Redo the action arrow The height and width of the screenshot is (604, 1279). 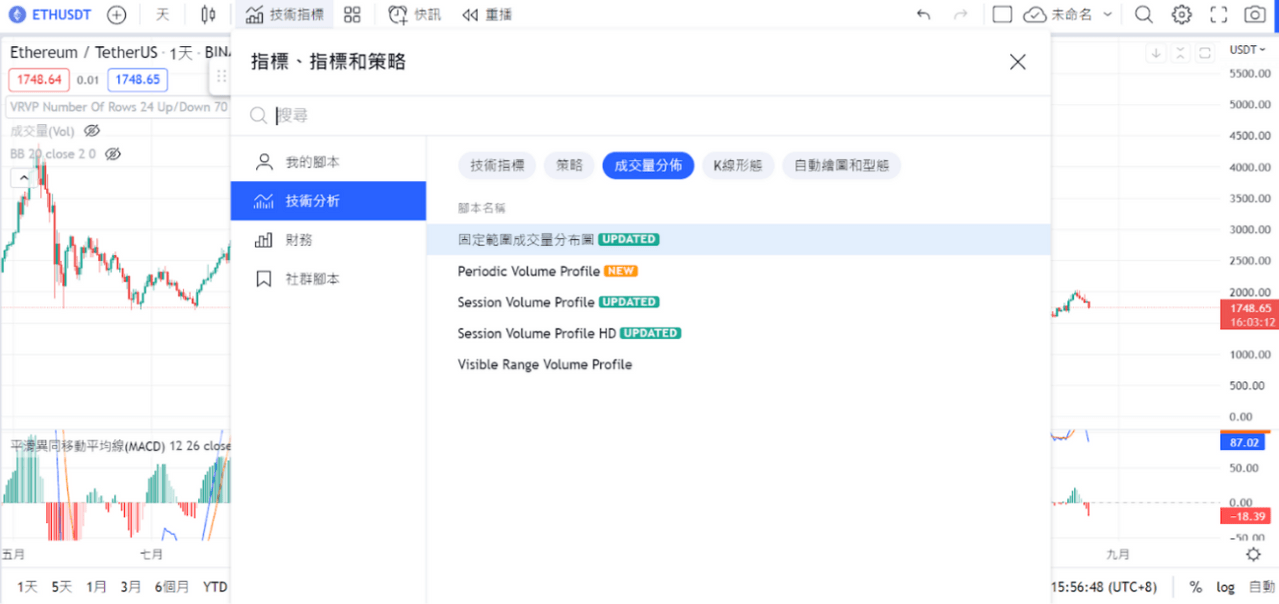[961, 15]
